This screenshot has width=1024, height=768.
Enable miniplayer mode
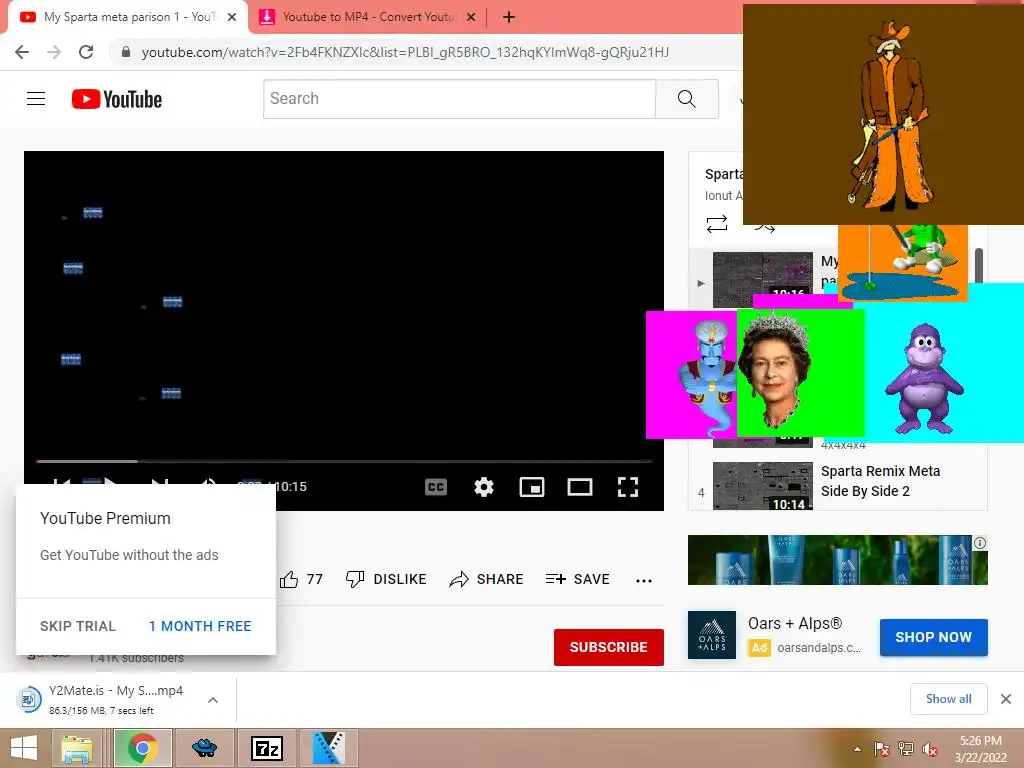532,487
